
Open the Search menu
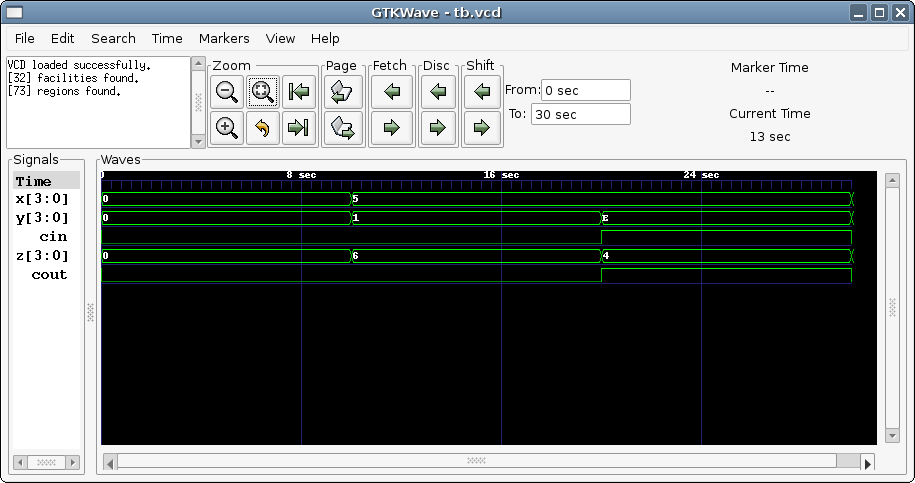[113, 38]
